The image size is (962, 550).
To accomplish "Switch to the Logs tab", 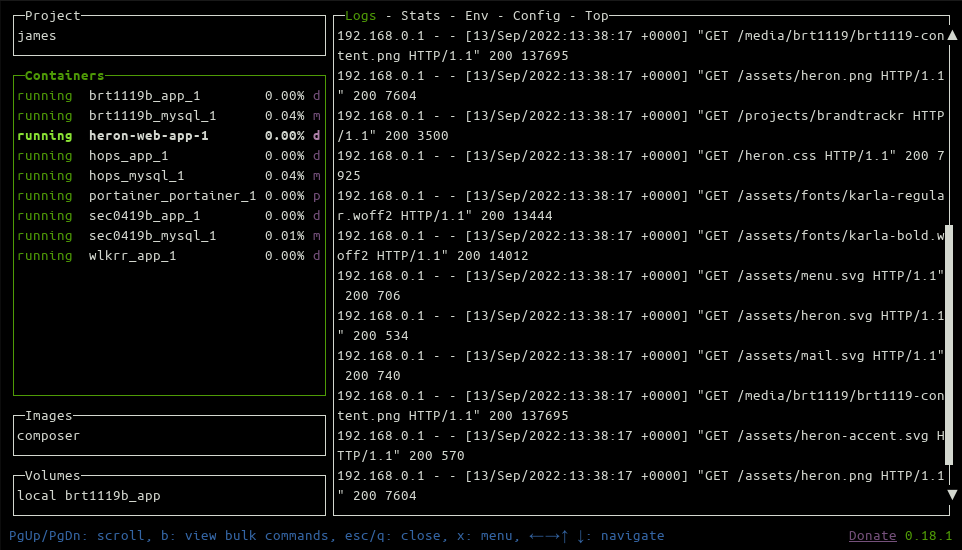I will (360, 16).
